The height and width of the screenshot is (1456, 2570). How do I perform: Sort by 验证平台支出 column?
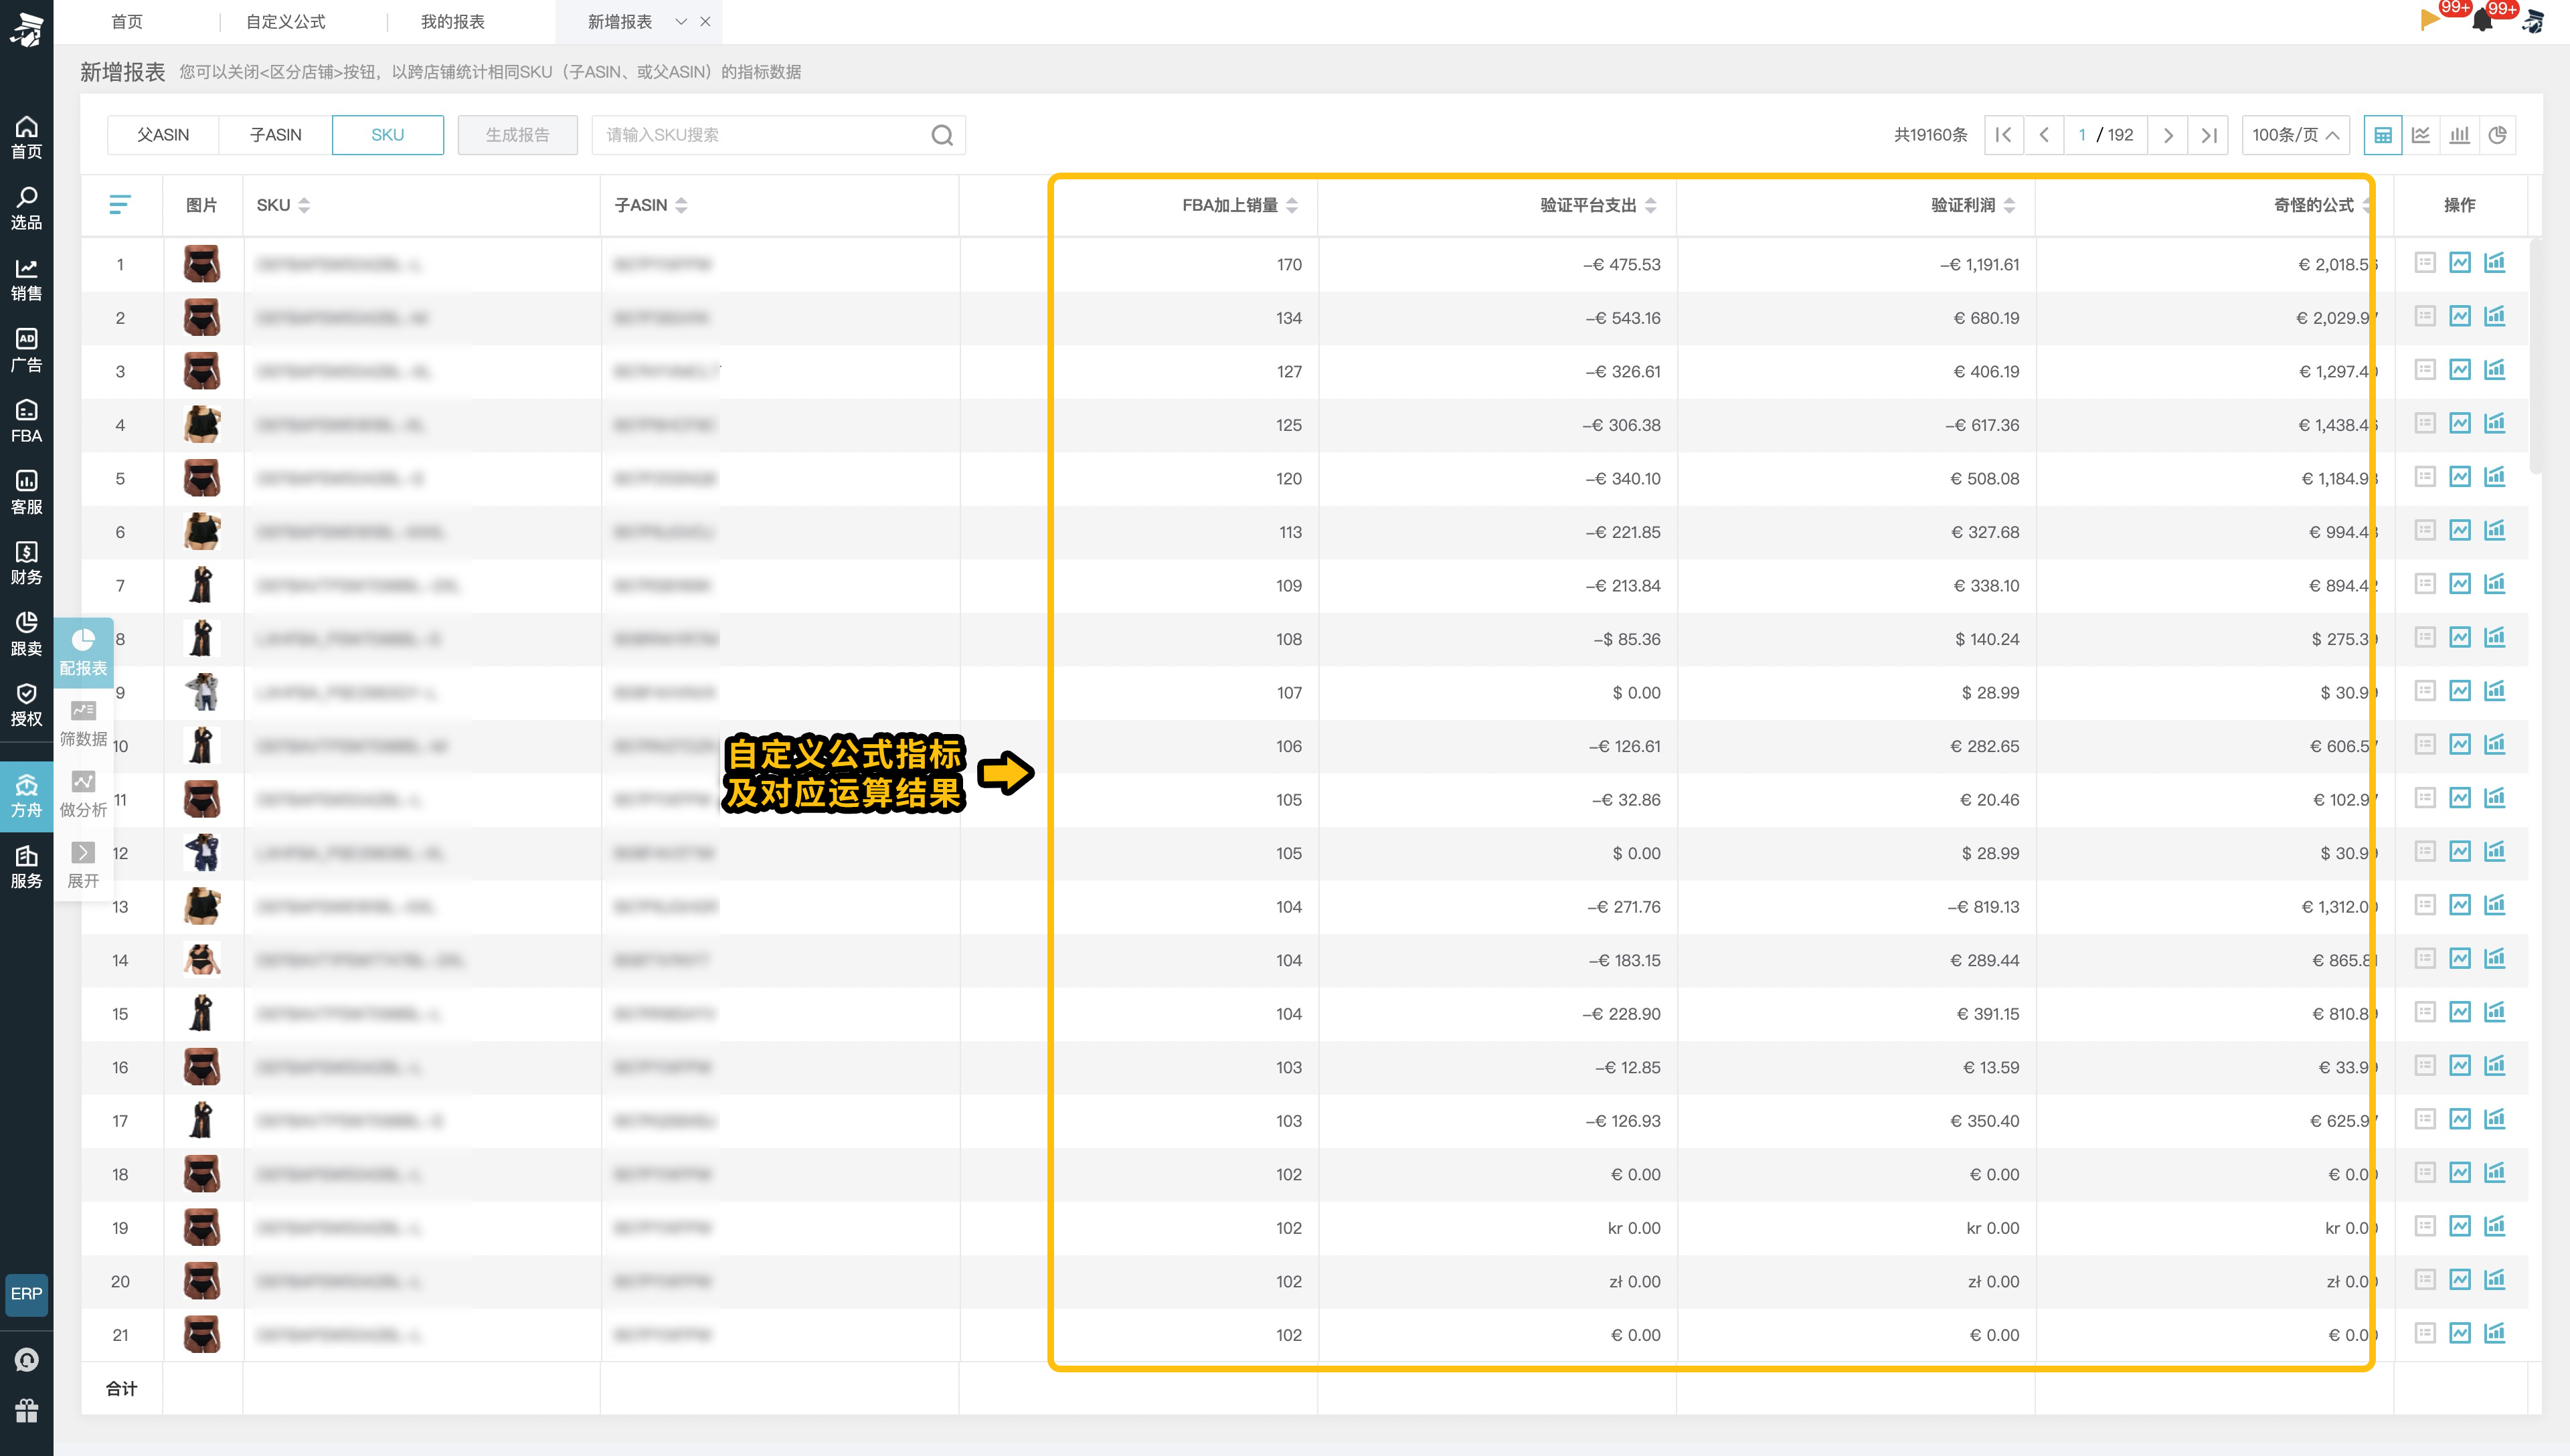click(x=1651, y=205)
